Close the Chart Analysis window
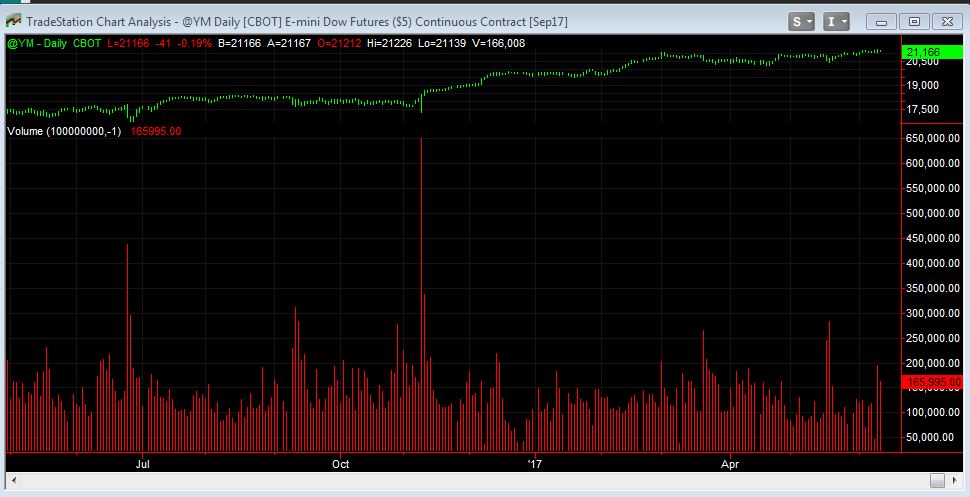This screenshot has height=497, width=970. 947,22
